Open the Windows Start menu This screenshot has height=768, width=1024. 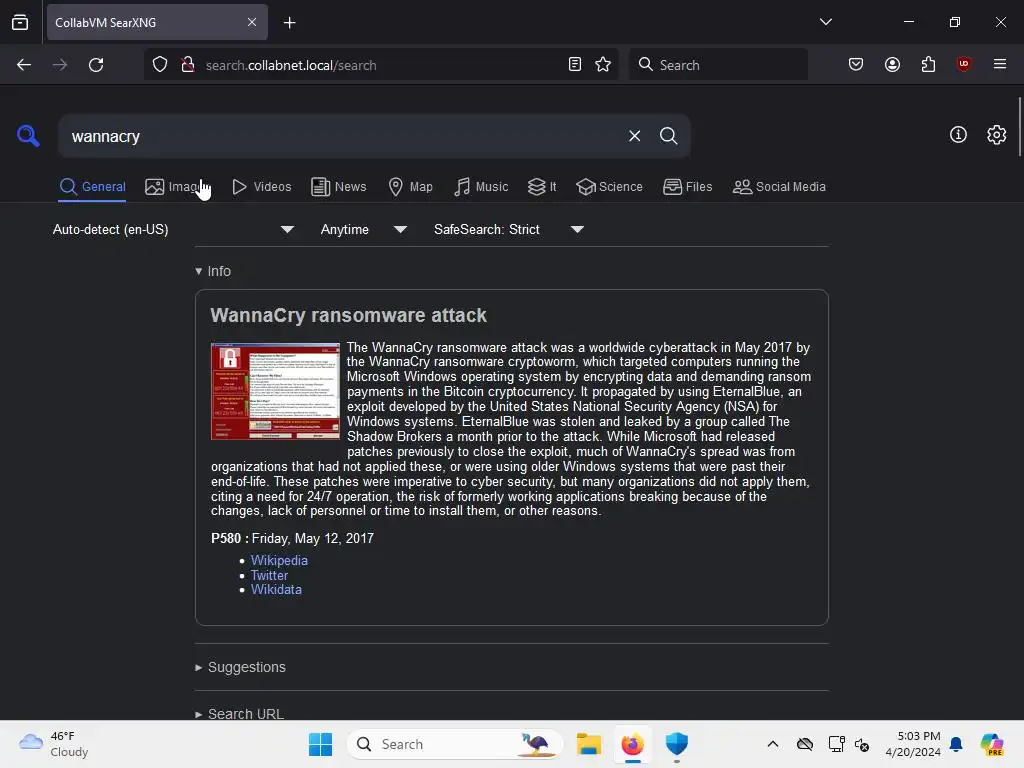320,744
